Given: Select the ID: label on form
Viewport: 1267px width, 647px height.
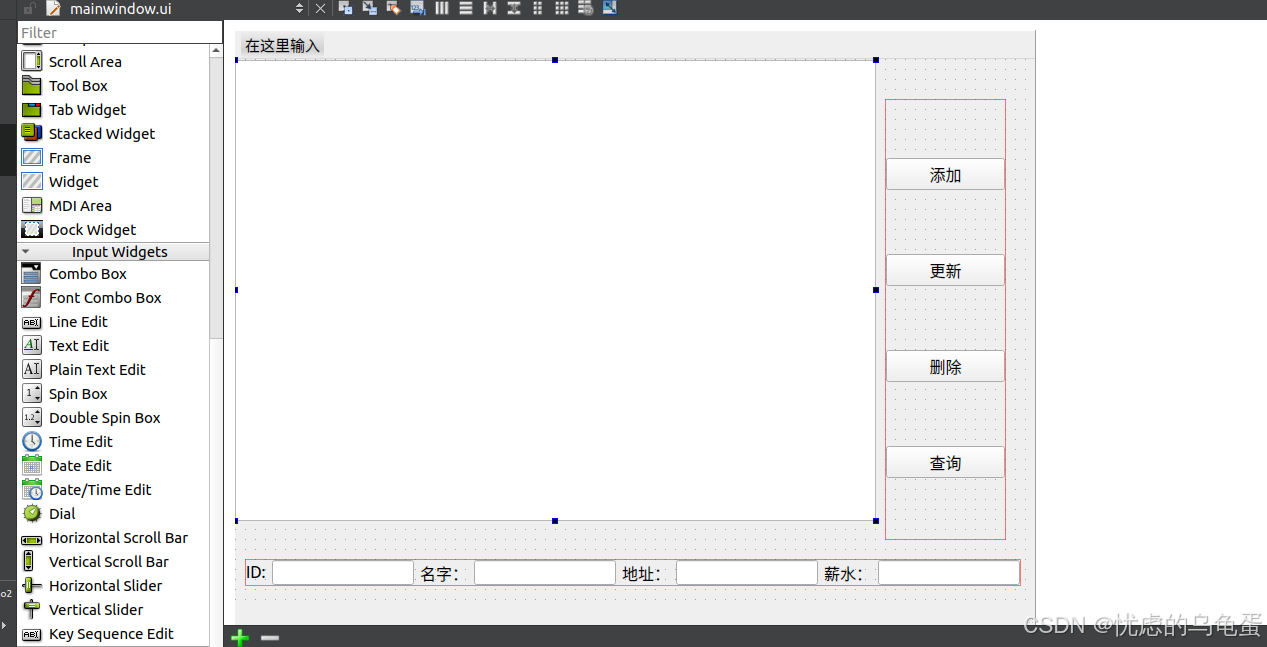Looking at the screenshot, I should (256, 573).
